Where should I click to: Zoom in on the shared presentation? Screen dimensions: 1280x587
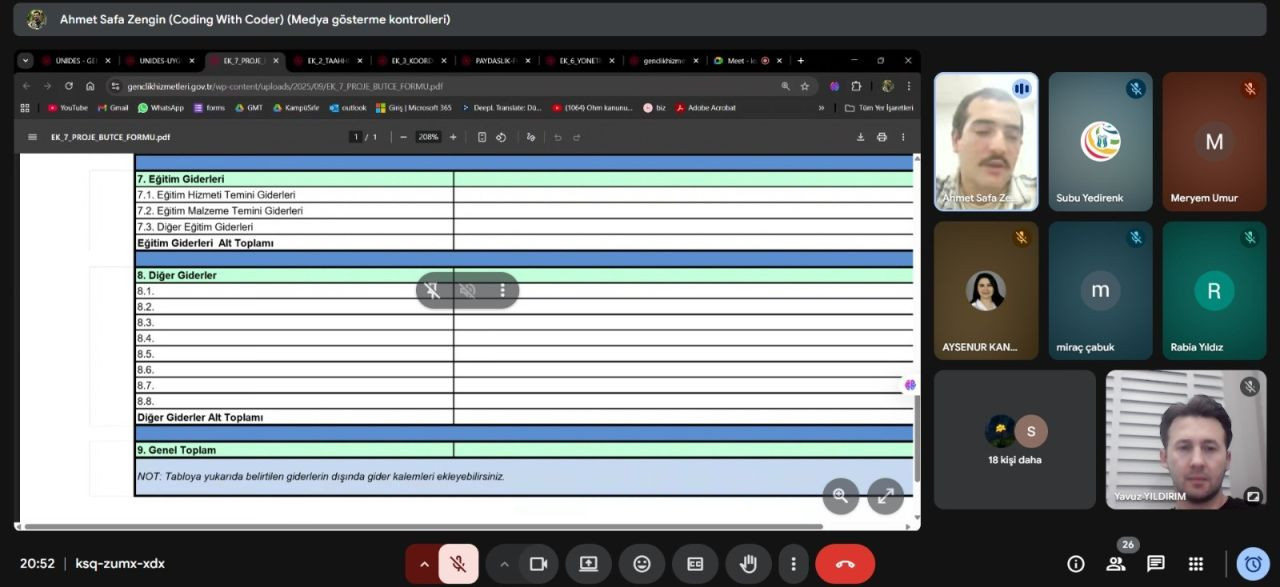(x=840, y=495)
